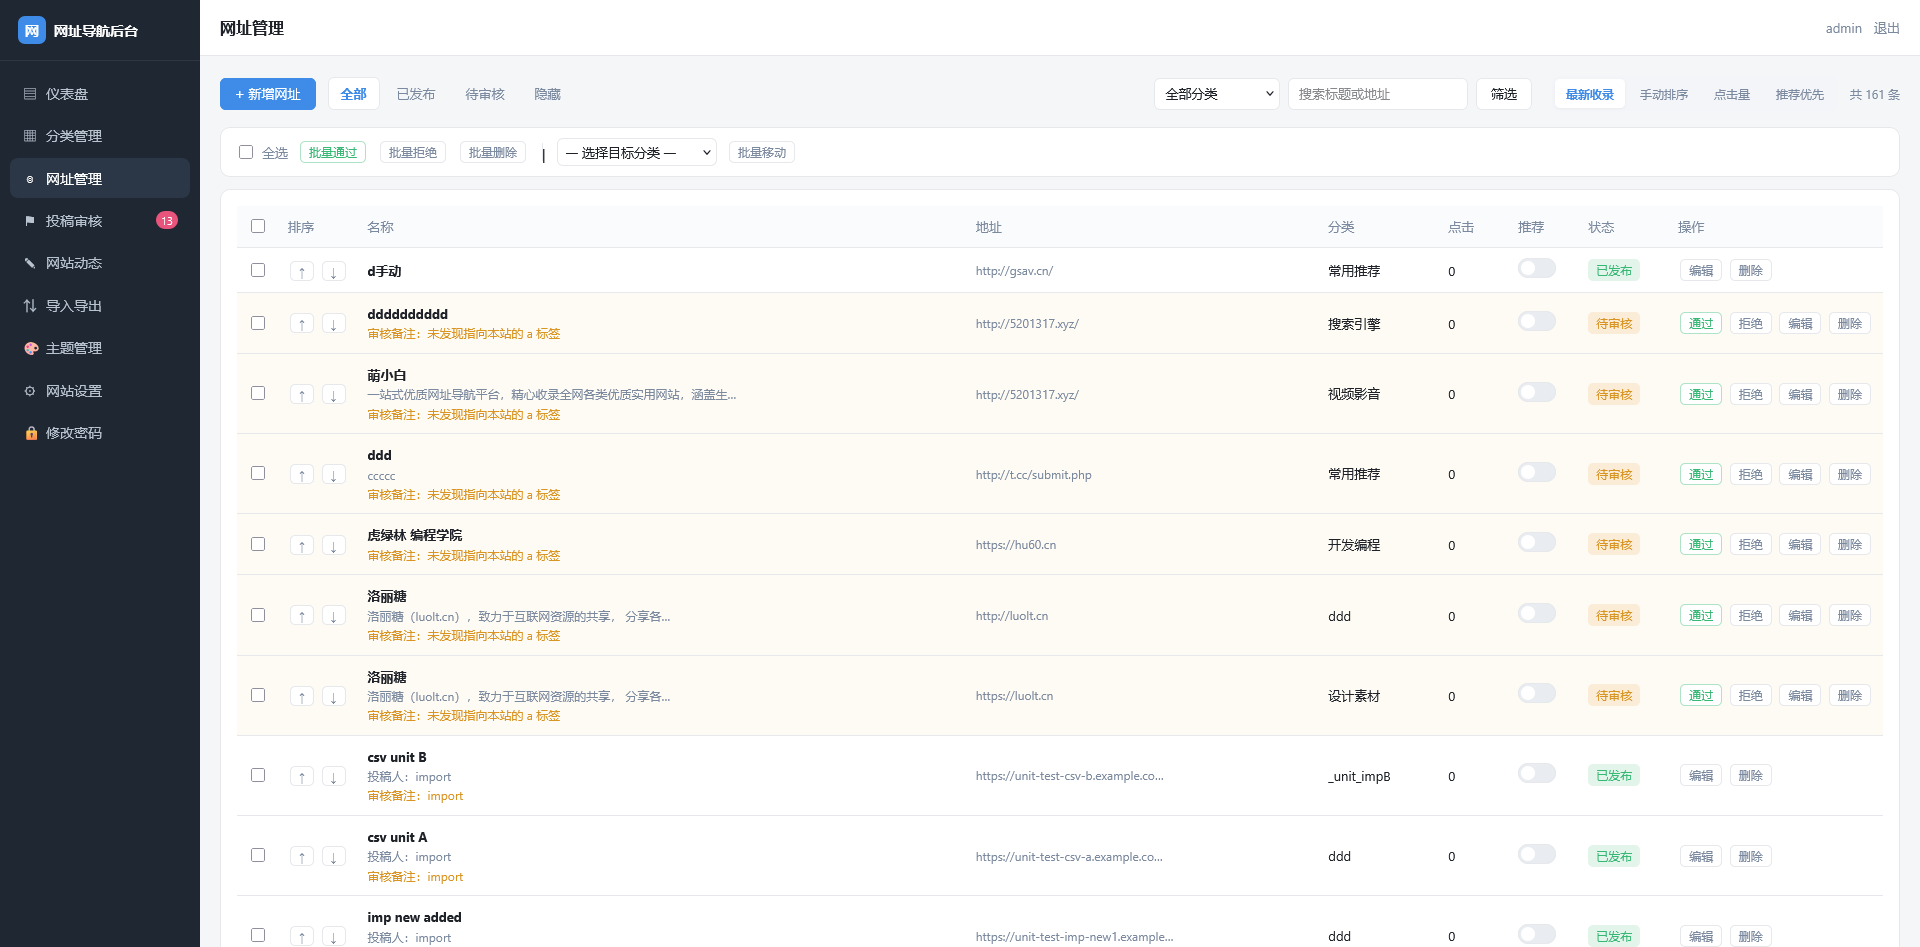The width and height of the screenshot is (1920, 947).
Task: Sort by 手动排序
Action: coord(1664,94)
